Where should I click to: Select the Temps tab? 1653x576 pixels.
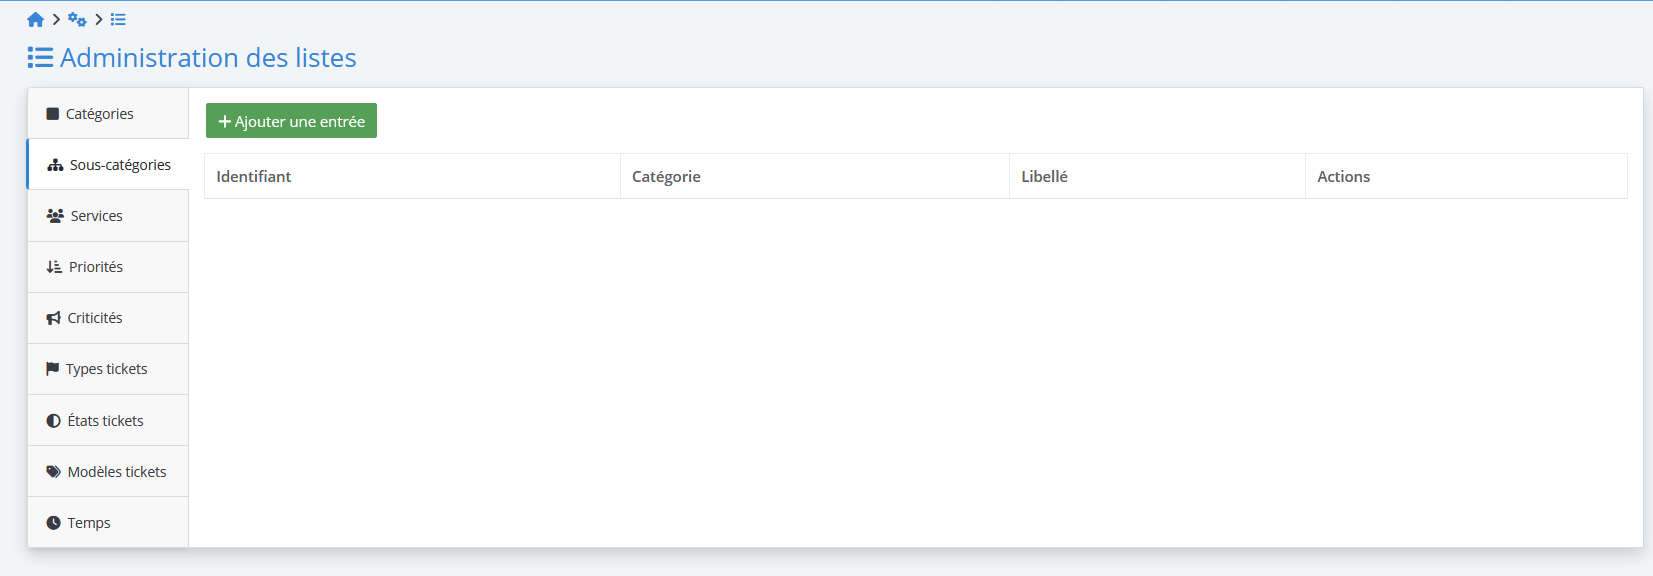(108, 523)
